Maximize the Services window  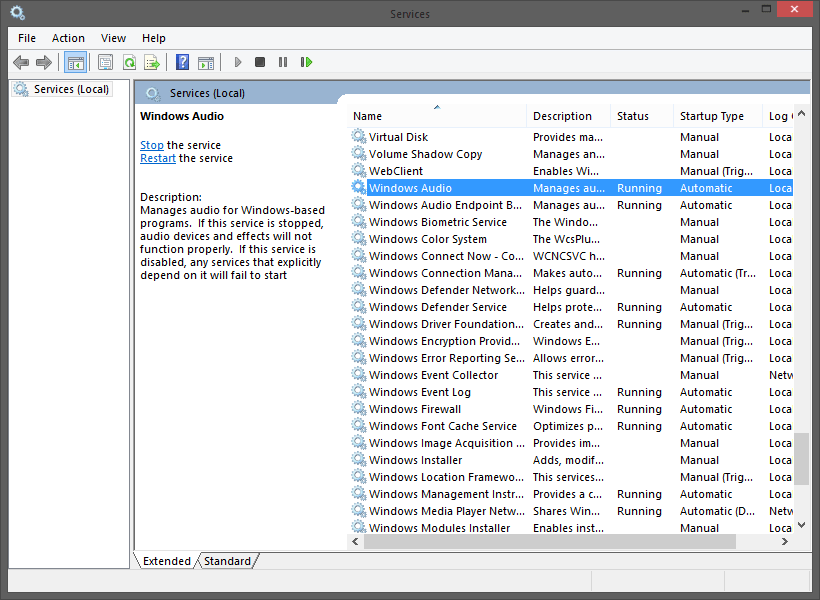coord(766,9)
